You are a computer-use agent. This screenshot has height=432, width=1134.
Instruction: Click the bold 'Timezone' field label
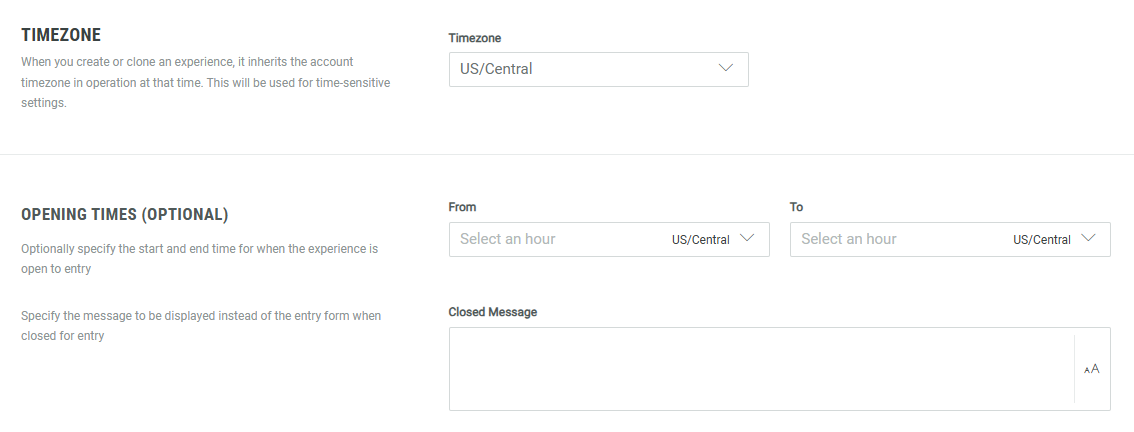475,38
